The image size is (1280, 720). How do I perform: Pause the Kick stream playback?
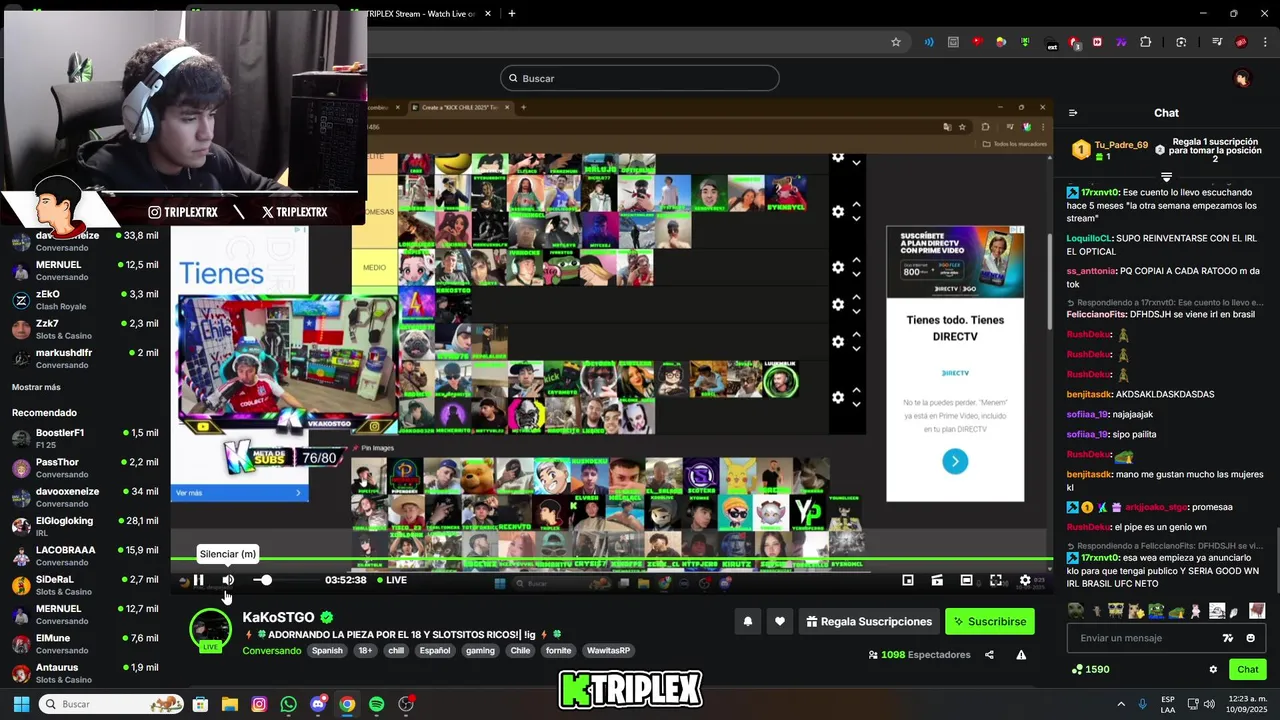coord(198,580)
